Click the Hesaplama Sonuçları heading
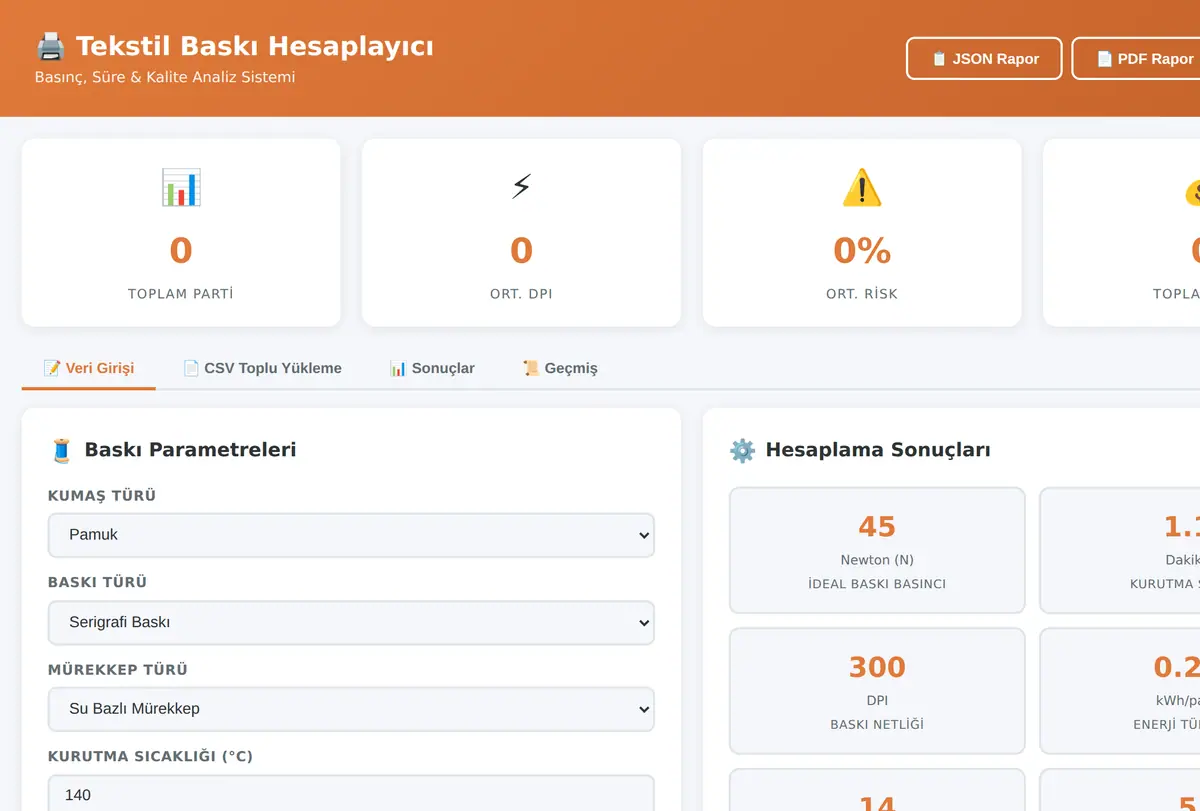Screen dimensions: 1200x811 point(878,450)
